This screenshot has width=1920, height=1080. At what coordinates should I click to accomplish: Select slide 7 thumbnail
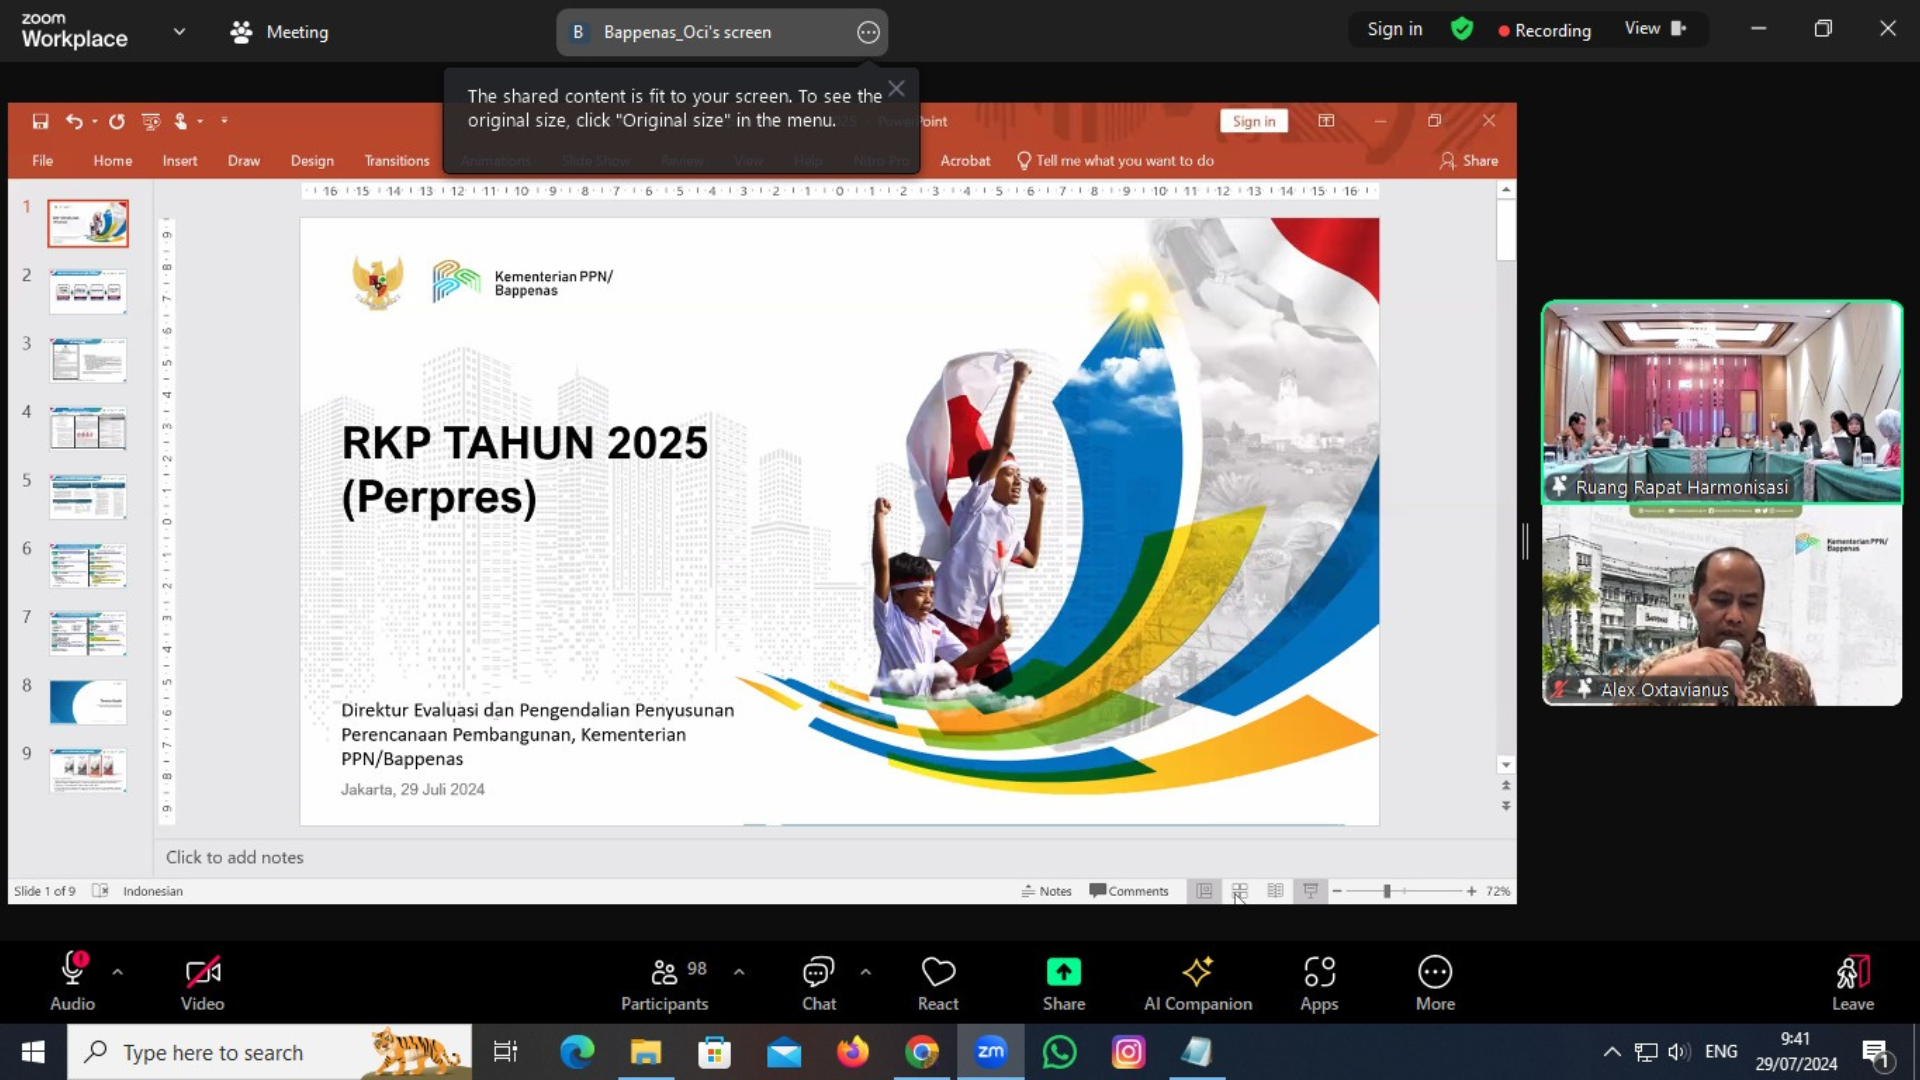pos(88,634)
